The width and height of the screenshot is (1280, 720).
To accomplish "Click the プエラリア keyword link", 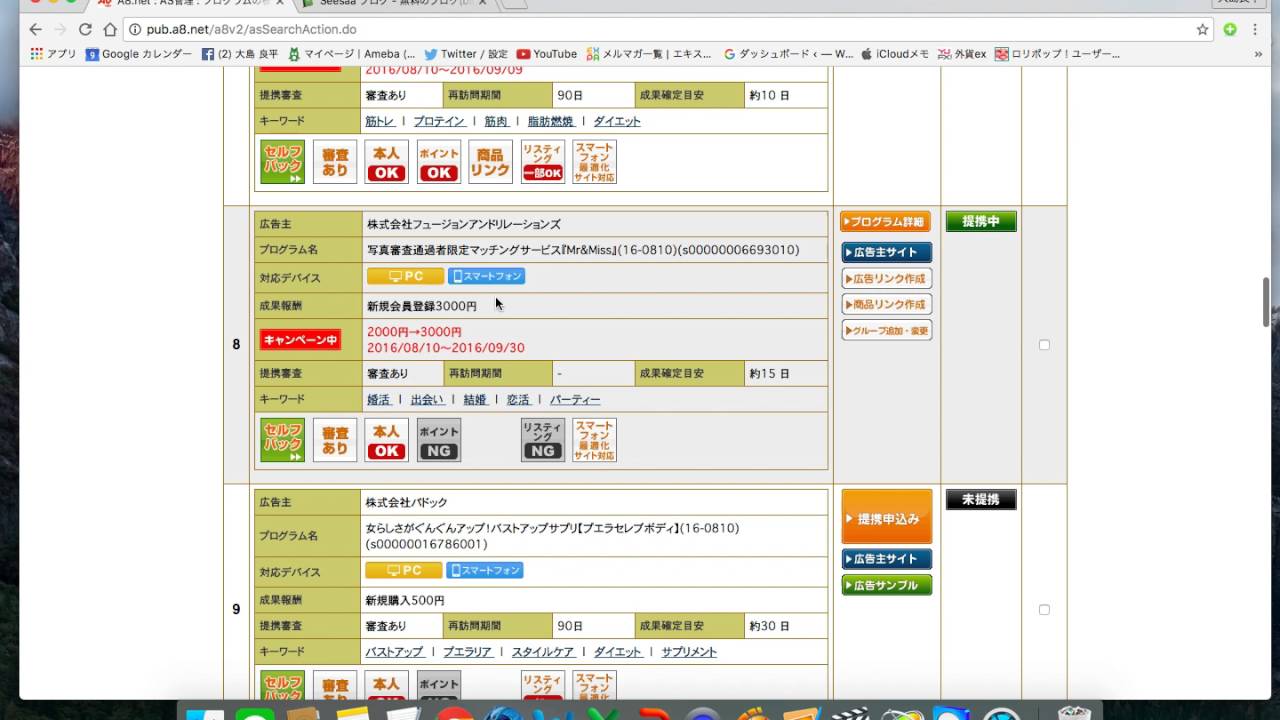I will tap(468, 651).
